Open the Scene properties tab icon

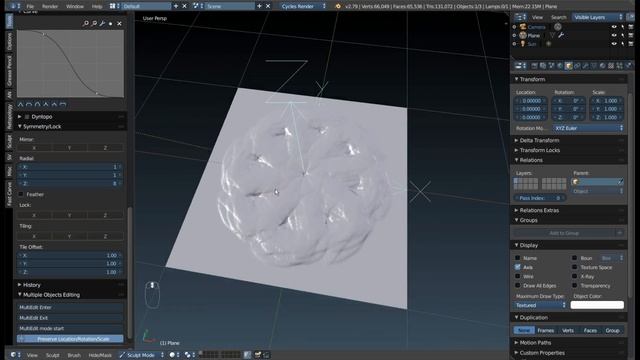point(551,66)
